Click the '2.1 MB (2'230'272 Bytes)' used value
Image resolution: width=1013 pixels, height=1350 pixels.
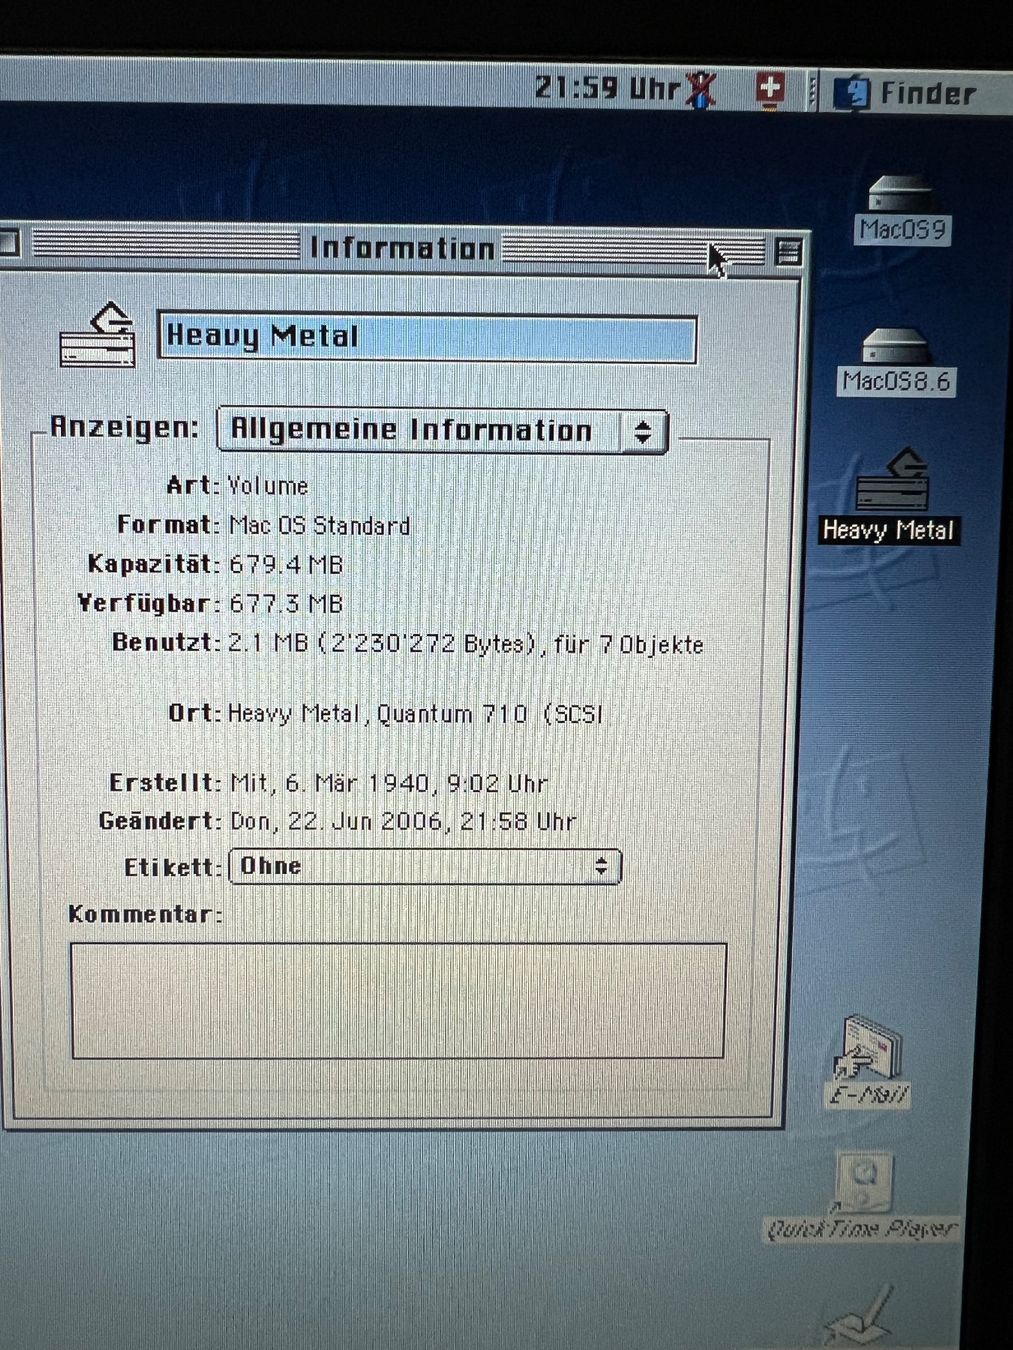(x=381, y=643)
